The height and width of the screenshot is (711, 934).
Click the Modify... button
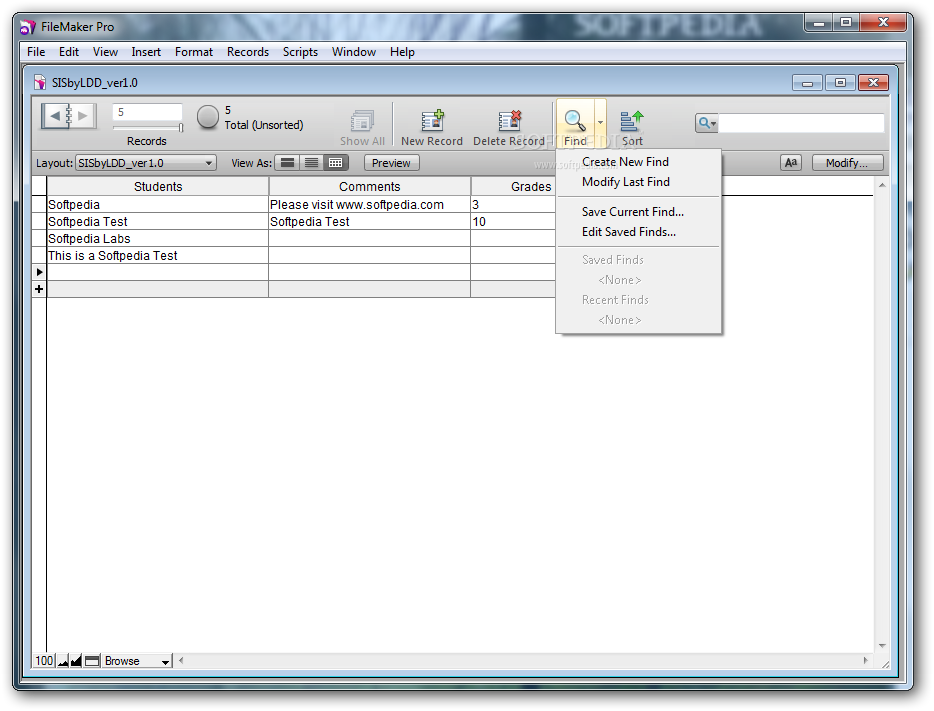[x=847, y=163]
